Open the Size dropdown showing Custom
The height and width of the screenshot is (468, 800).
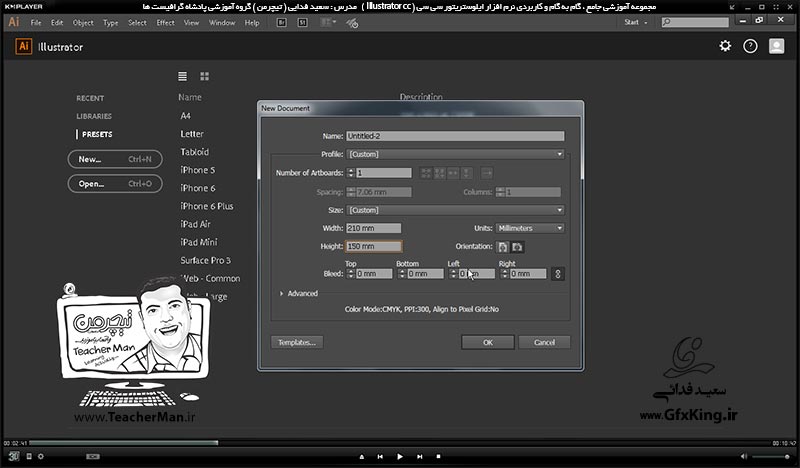(x=455, y=210)
